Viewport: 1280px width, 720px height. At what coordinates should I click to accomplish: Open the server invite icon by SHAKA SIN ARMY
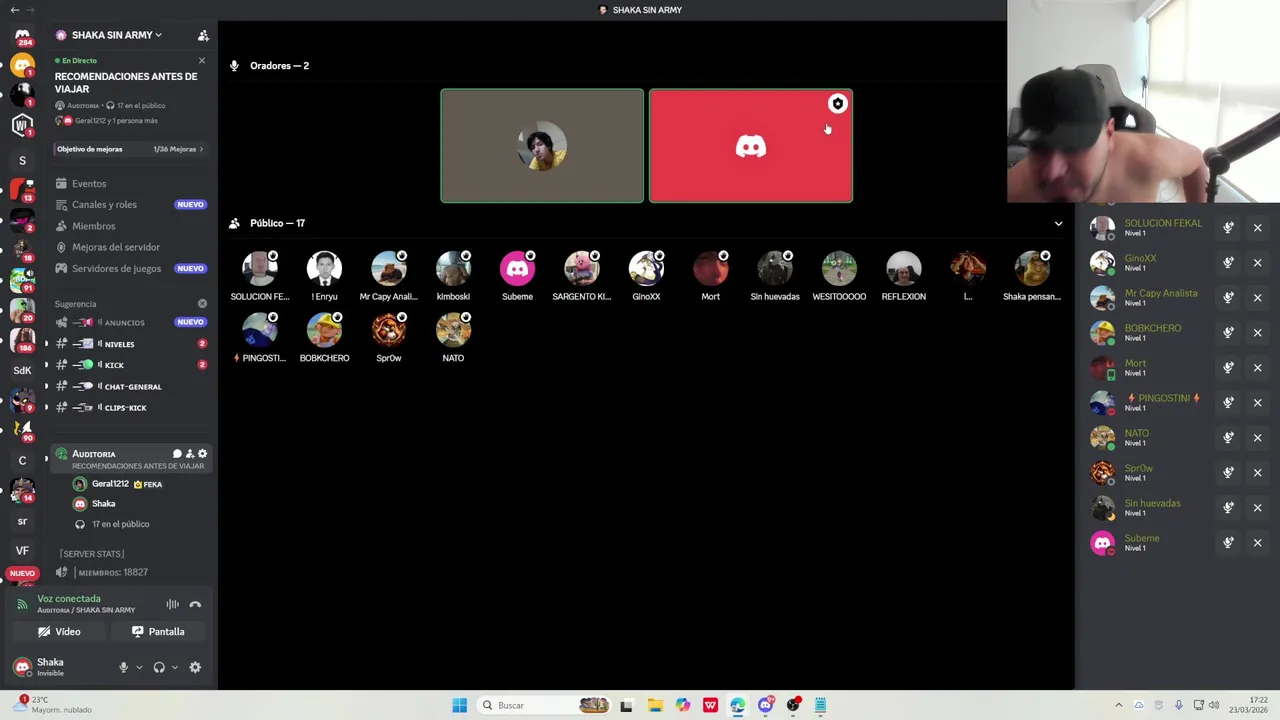tap(203, 35)
